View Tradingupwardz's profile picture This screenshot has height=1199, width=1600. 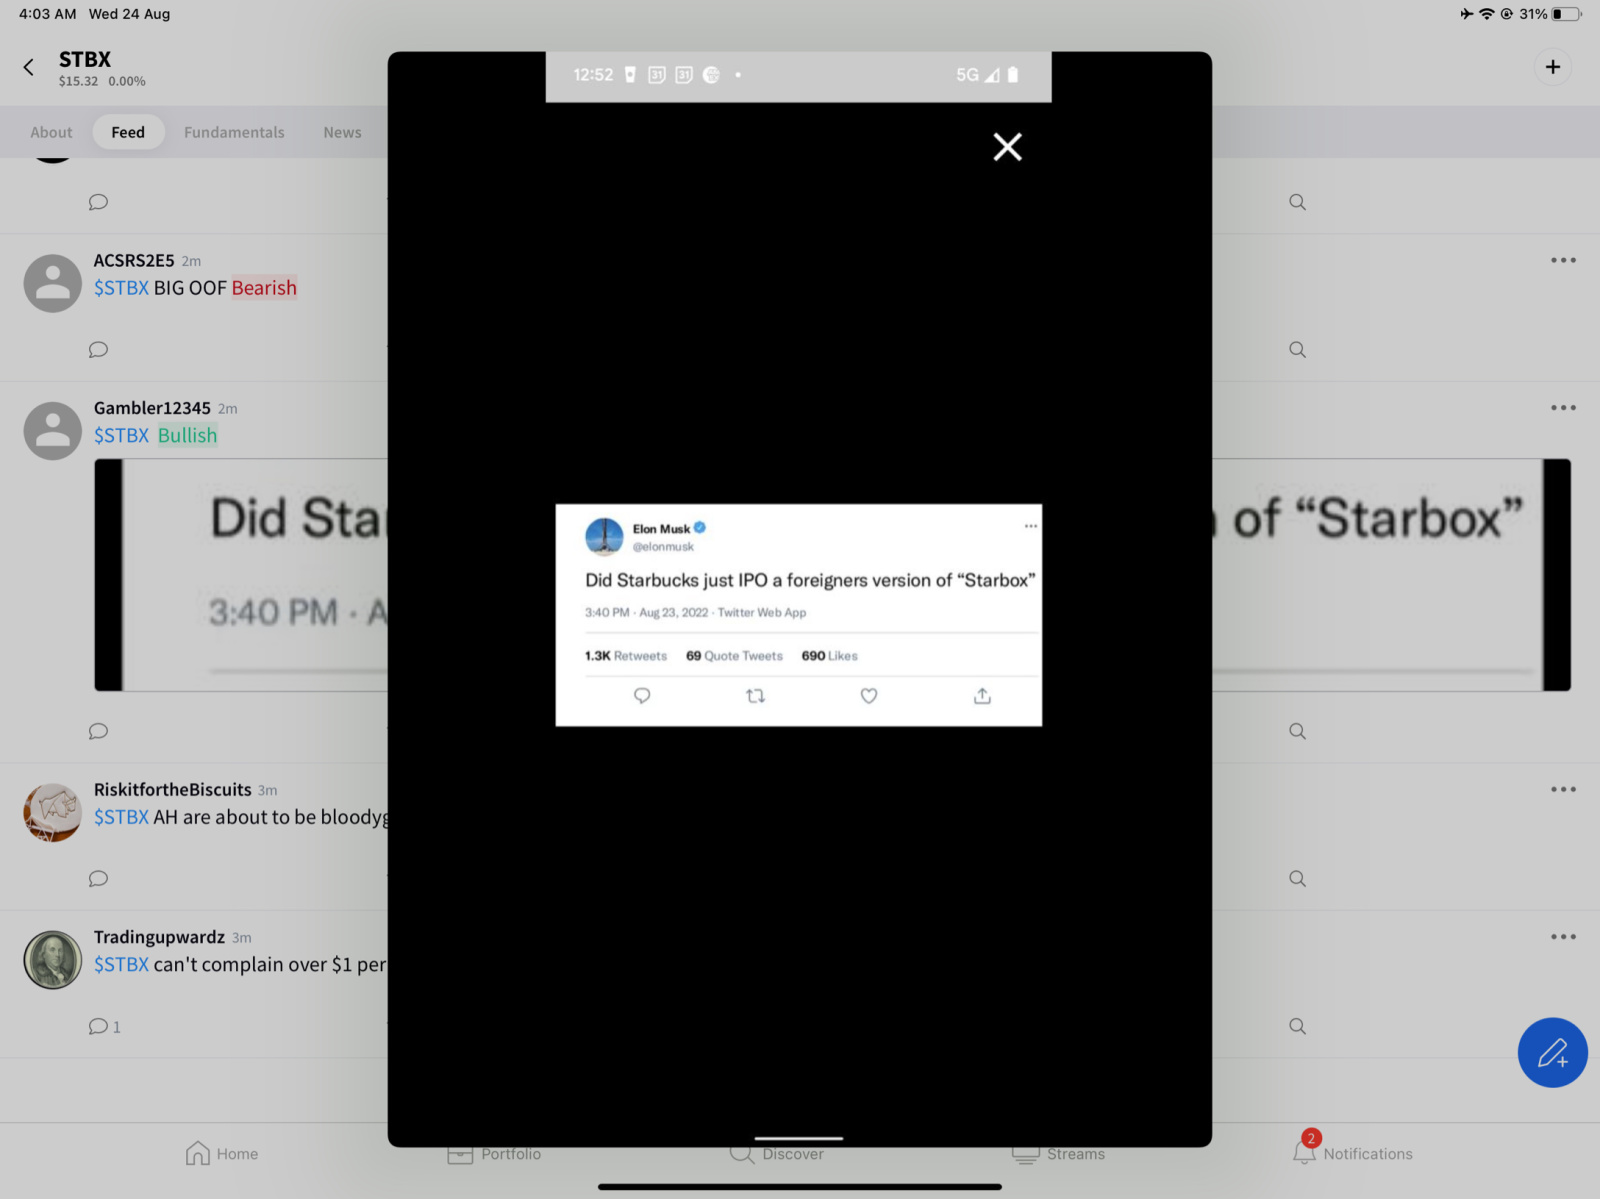tap(52, 960)
